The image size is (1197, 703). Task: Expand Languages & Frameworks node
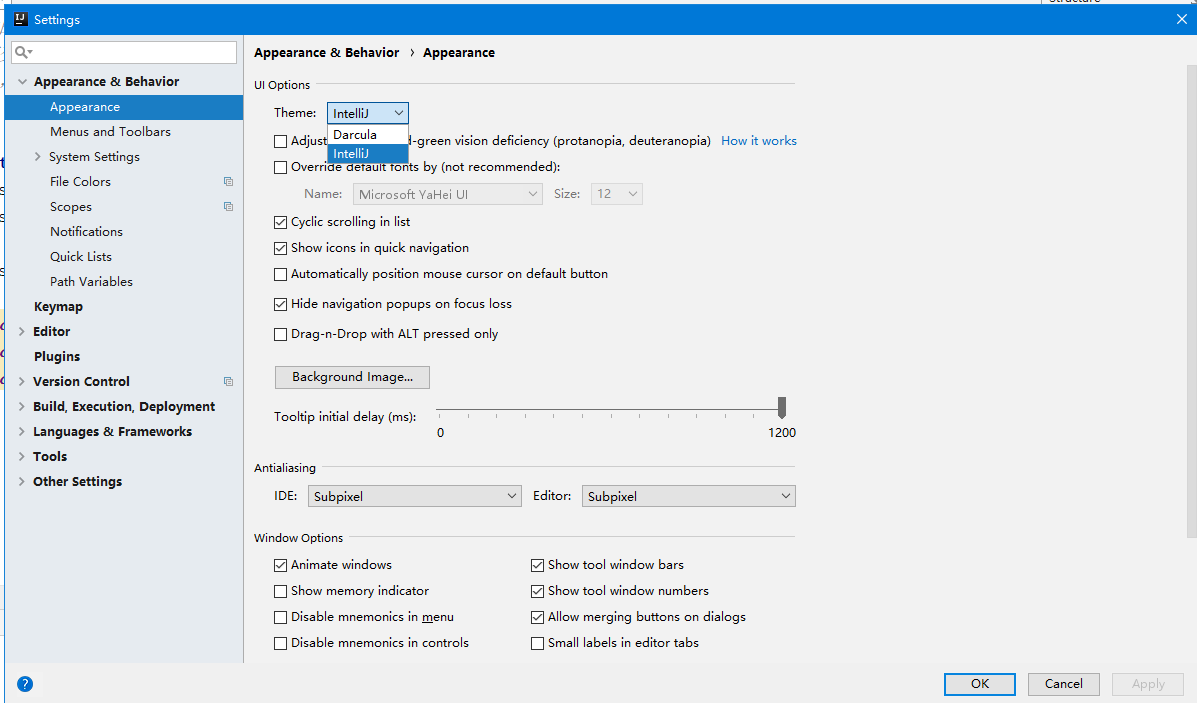pos(21,431)
